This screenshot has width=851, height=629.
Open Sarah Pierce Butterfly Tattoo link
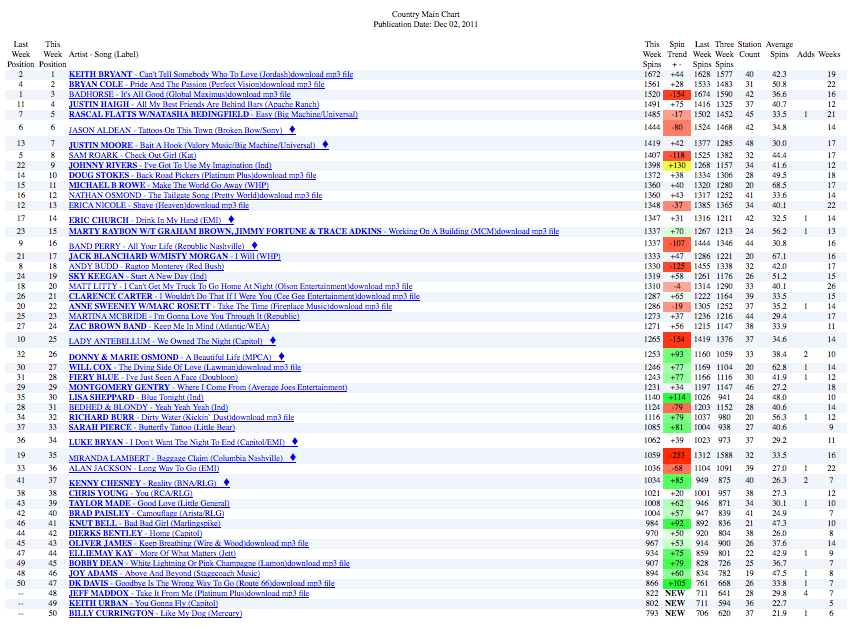click(152, 427)
